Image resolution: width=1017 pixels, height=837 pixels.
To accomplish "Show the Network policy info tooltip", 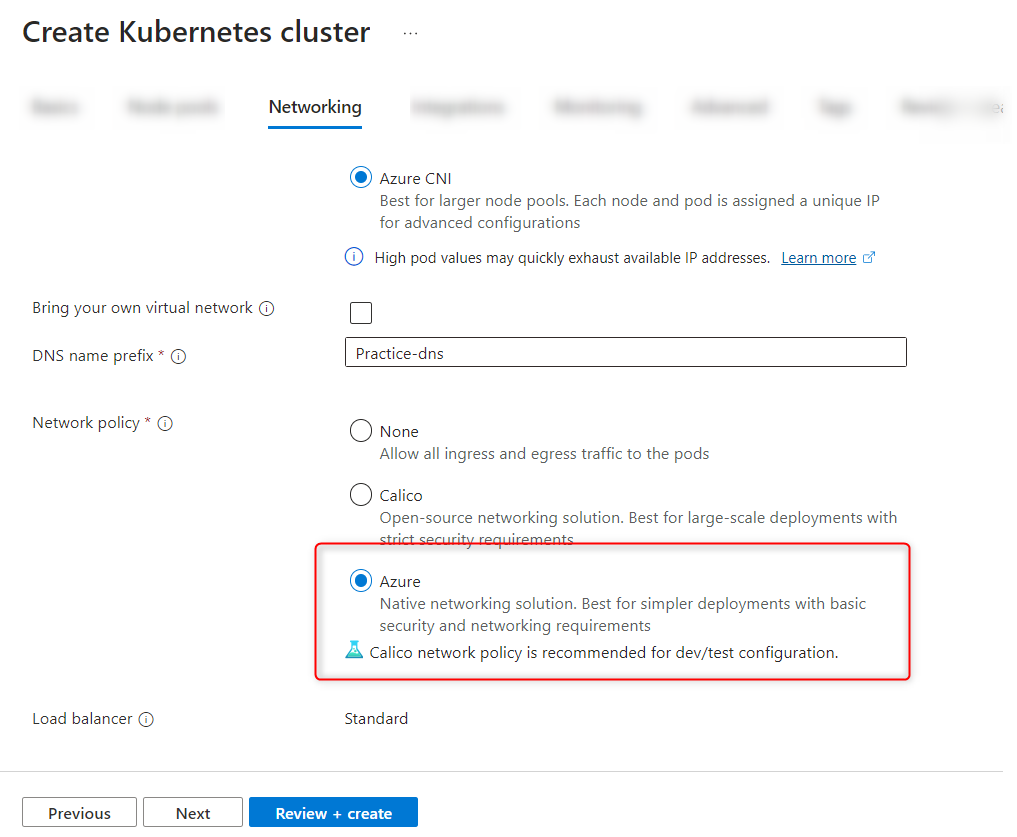I will 166,423.
